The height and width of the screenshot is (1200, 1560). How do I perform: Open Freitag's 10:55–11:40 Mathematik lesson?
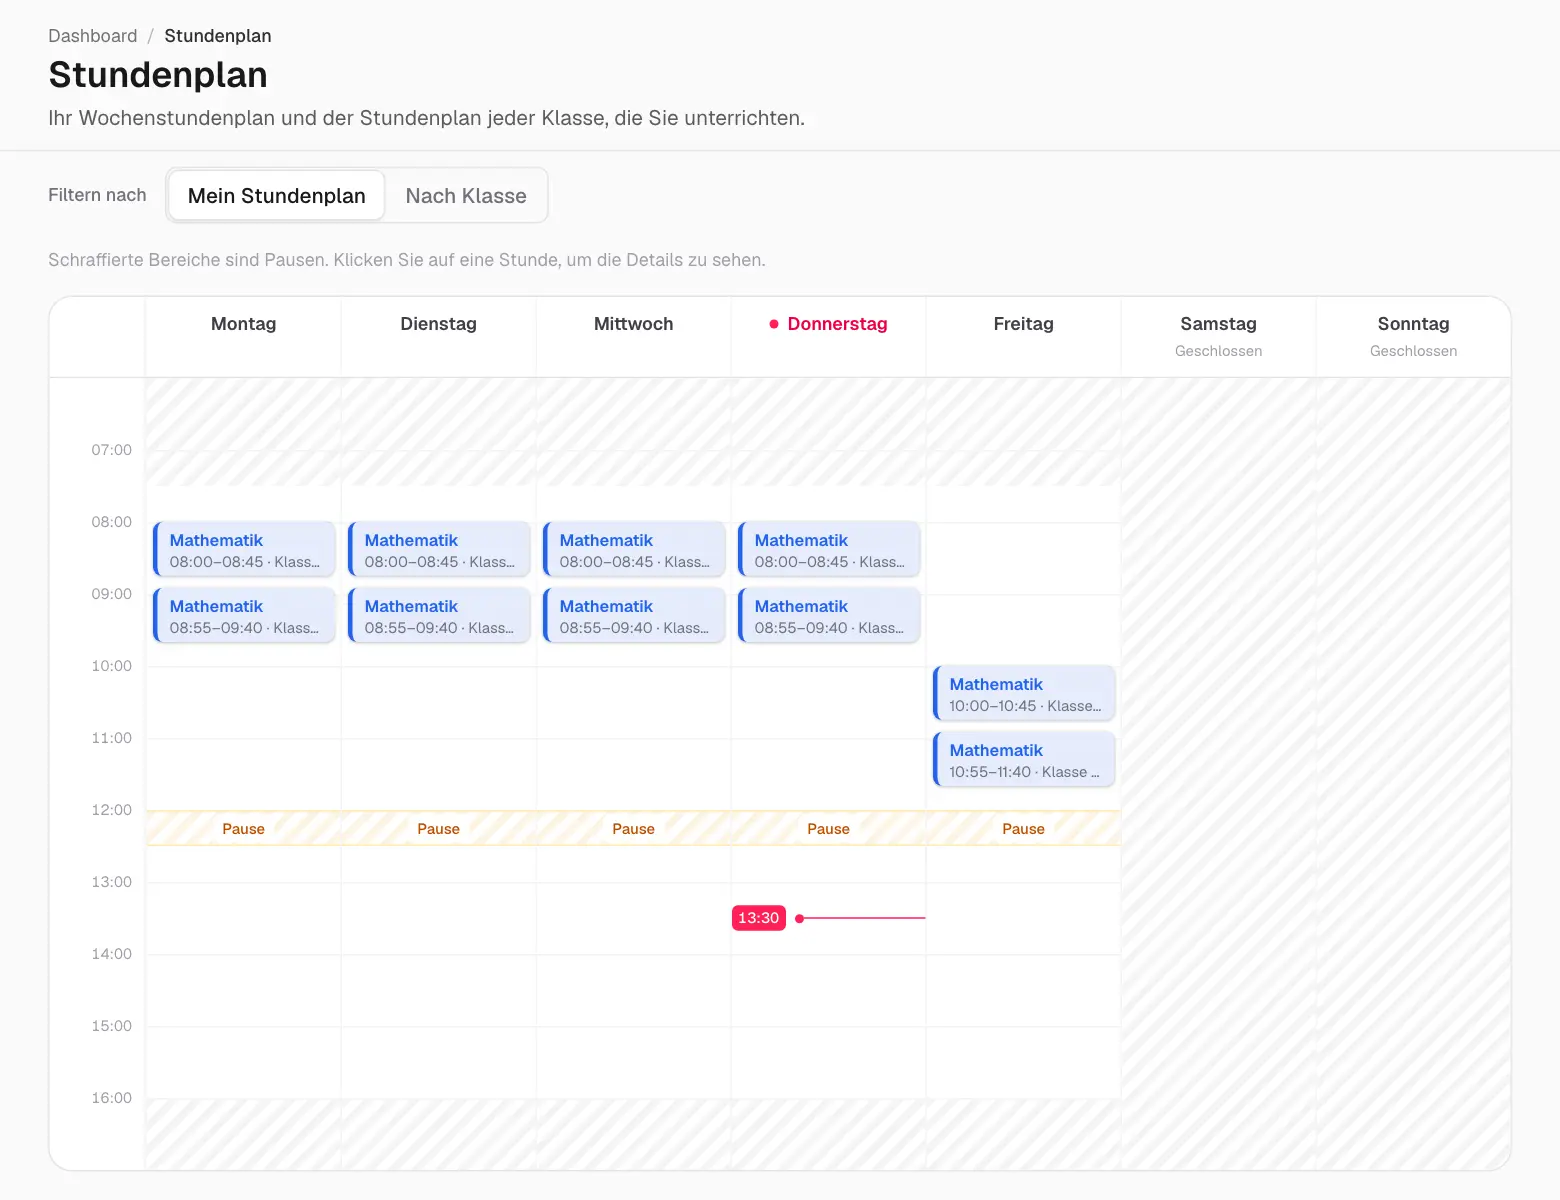tap(1024, 760)
